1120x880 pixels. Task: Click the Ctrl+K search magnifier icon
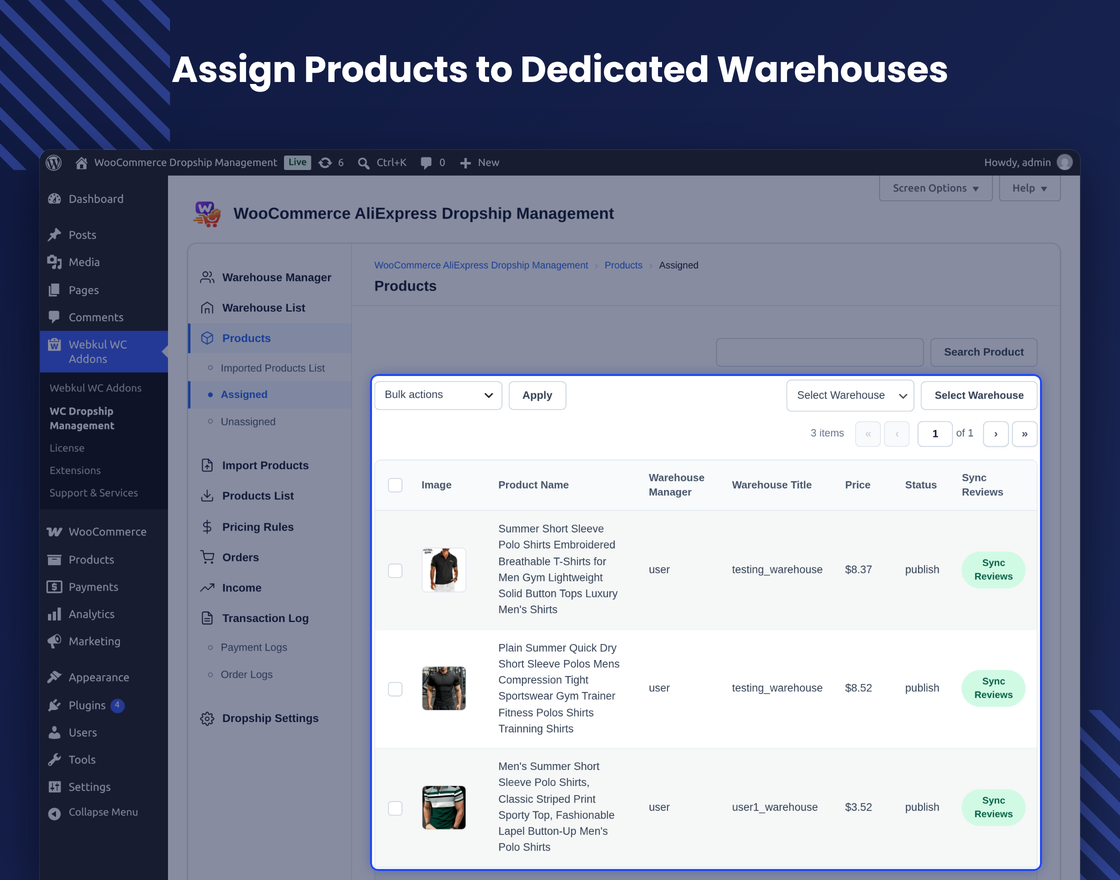tap(364, 163)
